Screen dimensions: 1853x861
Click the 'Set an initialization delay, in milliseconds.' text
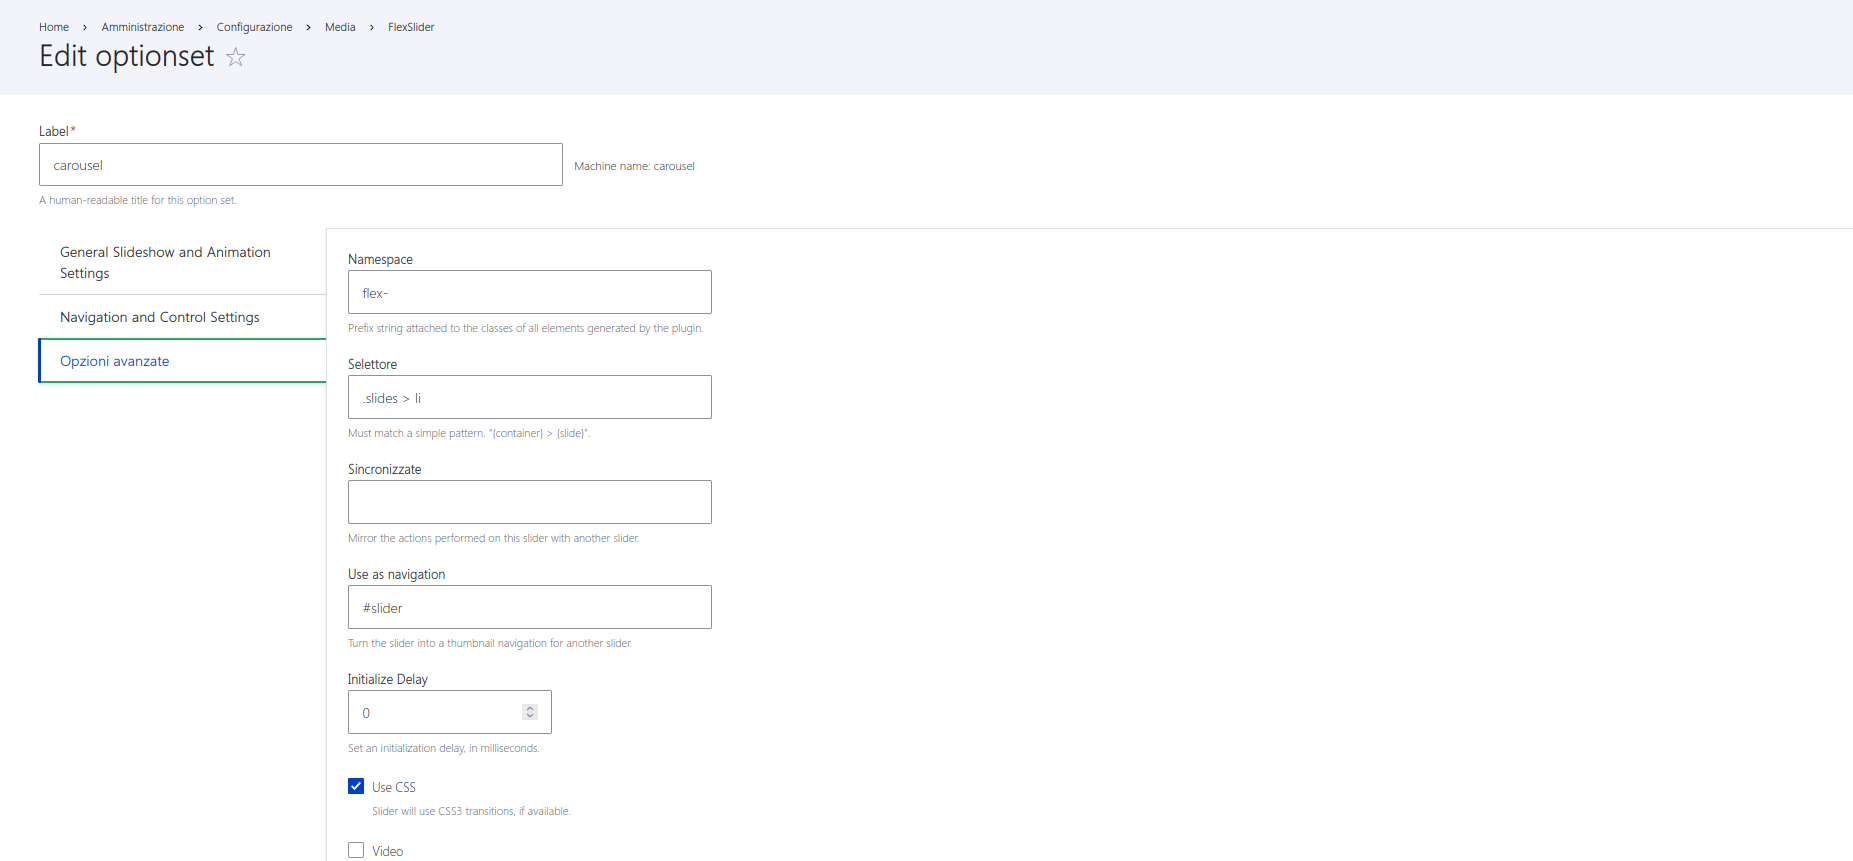pos(444,748)
